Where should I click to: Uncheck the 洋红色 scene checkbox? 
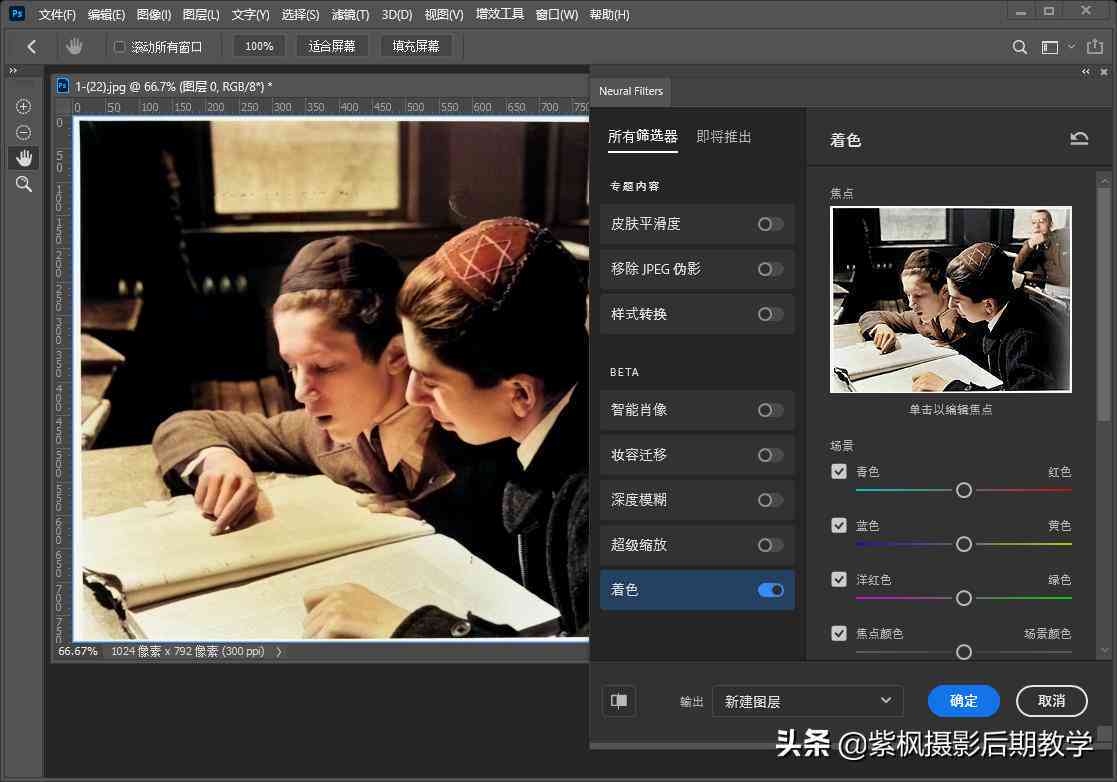pyautogui.click(x=839, y=579)
